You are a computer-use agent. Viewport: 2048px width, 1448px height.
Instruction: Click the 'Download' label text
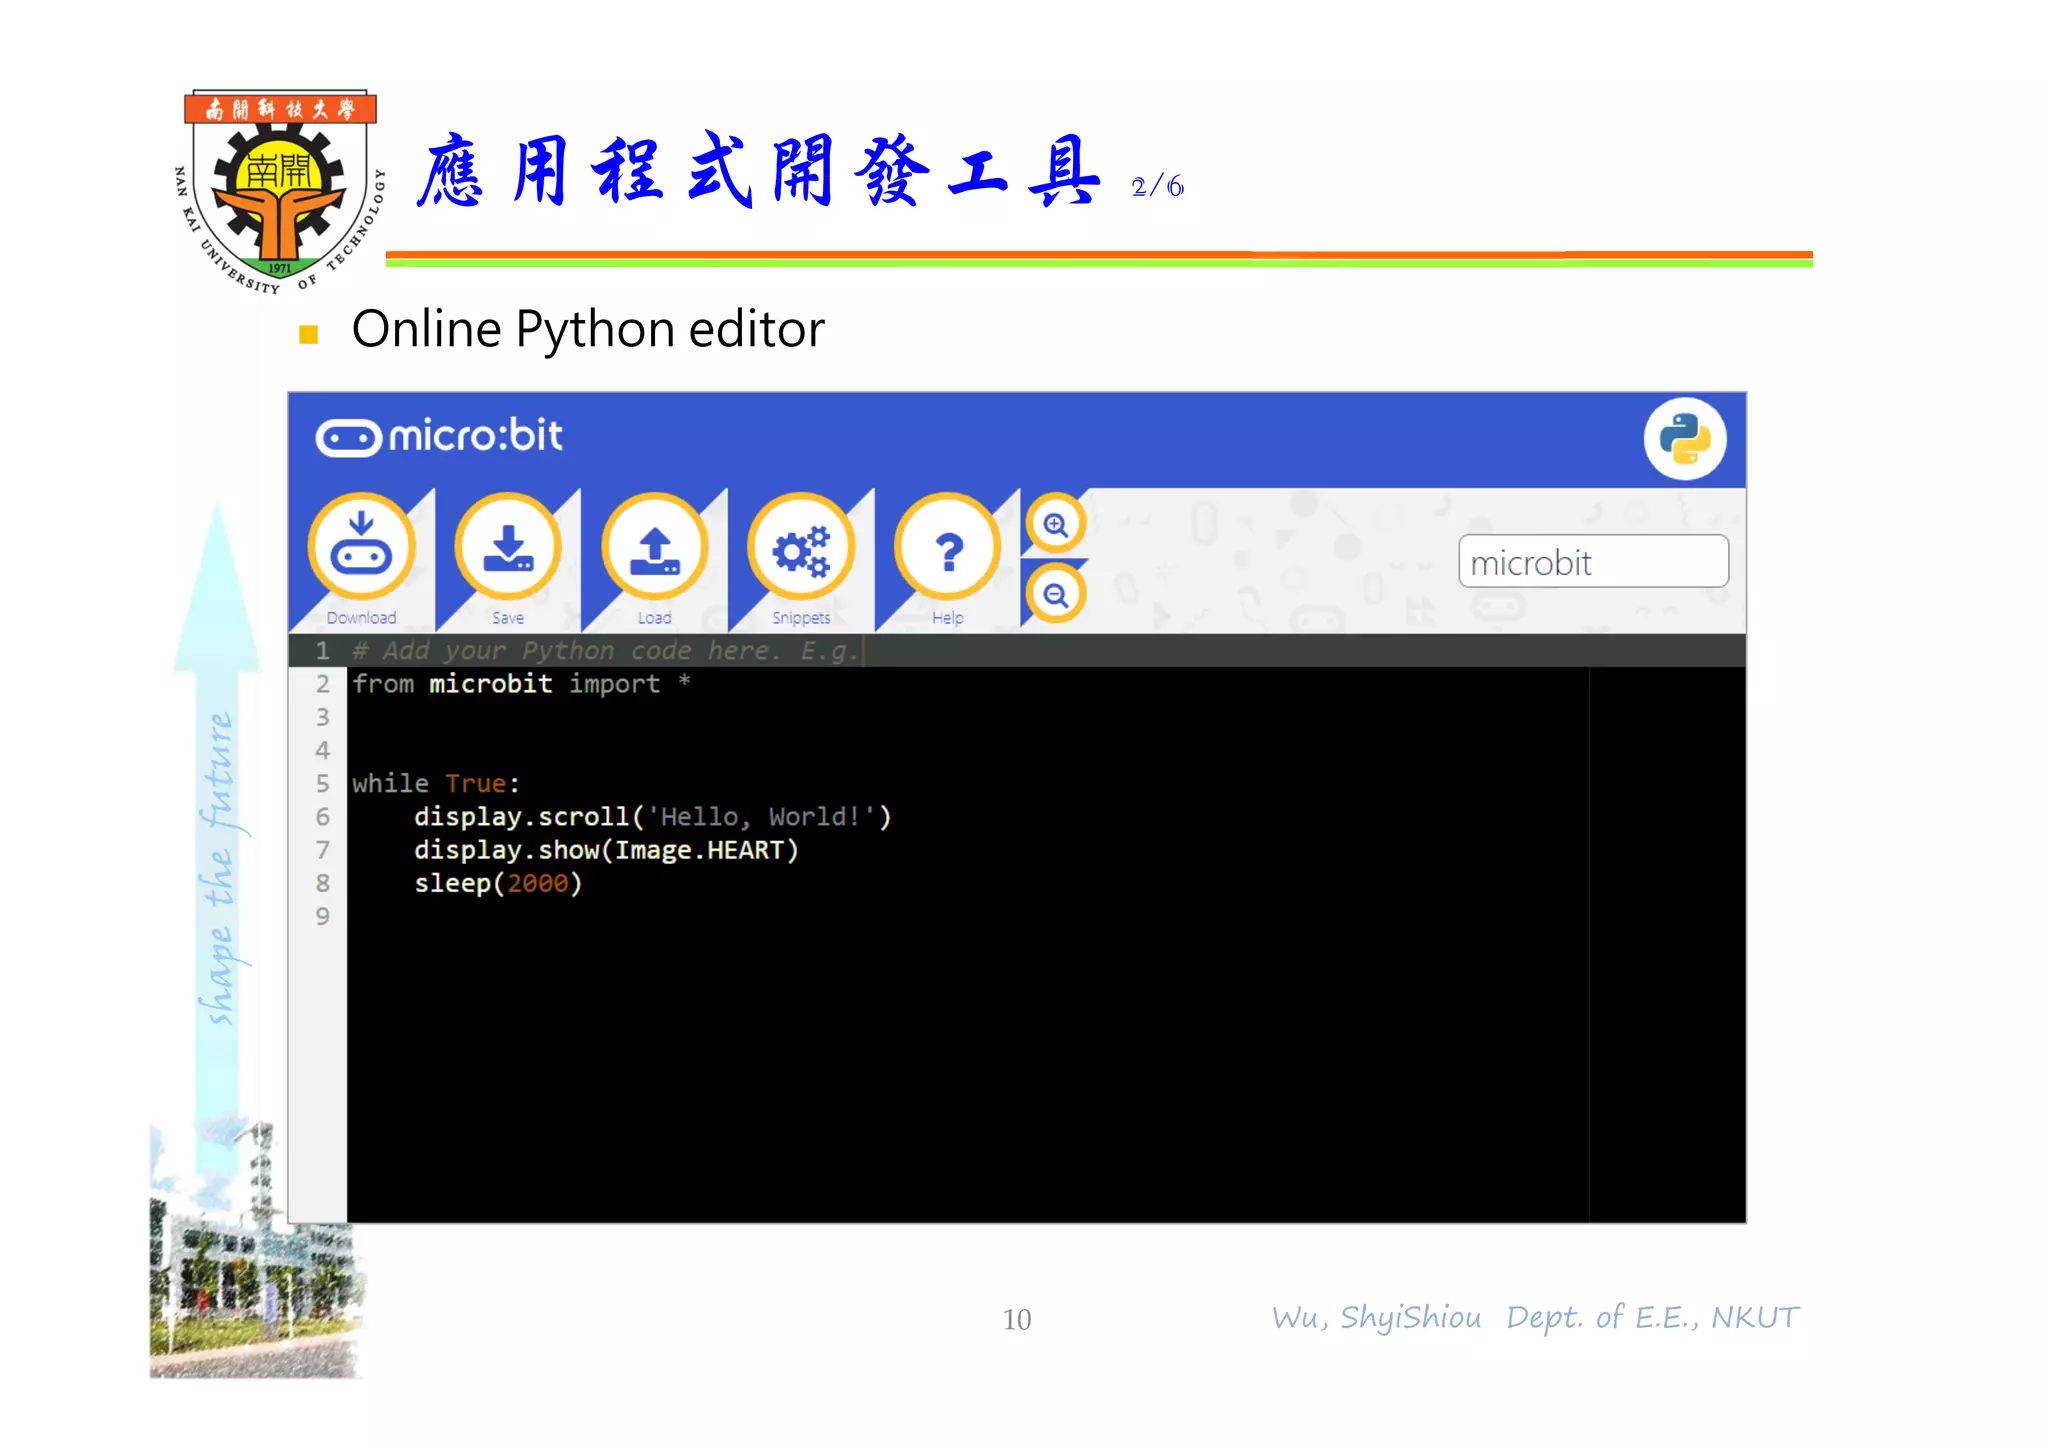pos(361,618)
